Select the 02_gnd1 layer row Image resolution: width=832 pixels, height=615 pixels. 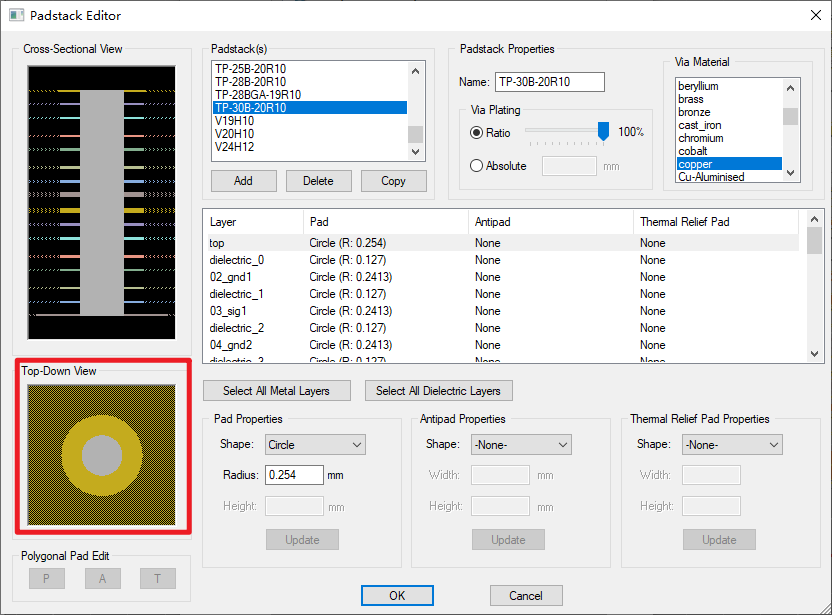click(x=503, y=277)
